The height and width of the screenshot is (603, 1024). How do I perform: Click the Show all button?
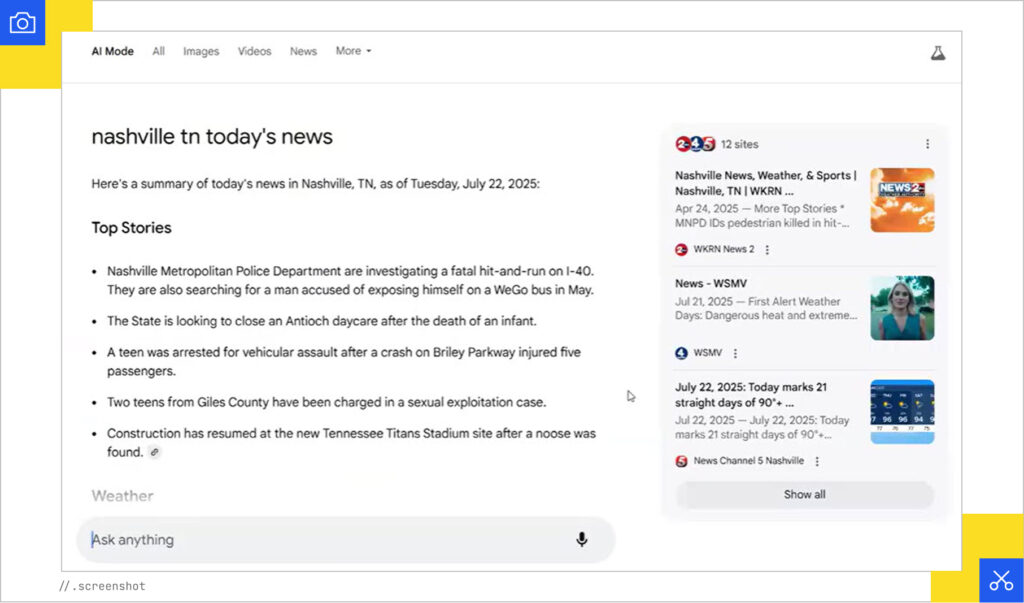(x=805, y=494)
